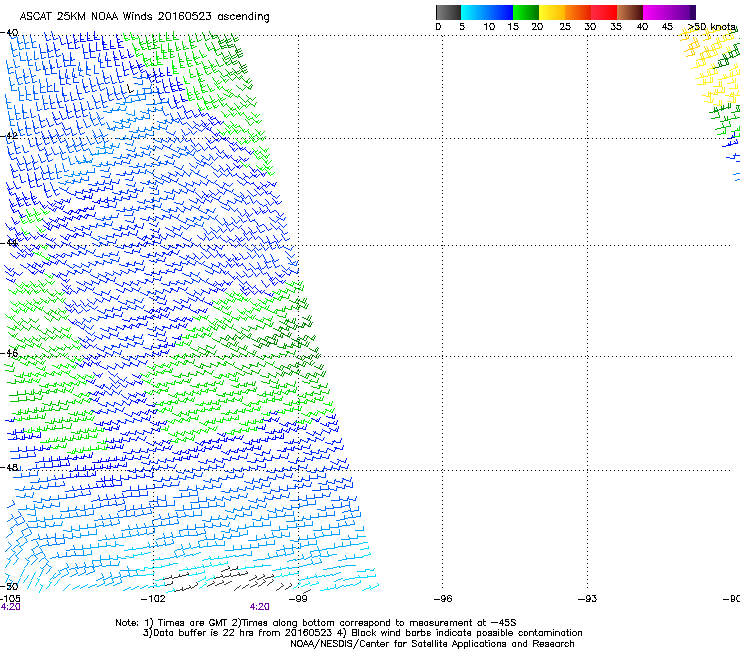Select the '10' legend scale value
The height and width of the screenshot is (650, 740).
point(489,26)
